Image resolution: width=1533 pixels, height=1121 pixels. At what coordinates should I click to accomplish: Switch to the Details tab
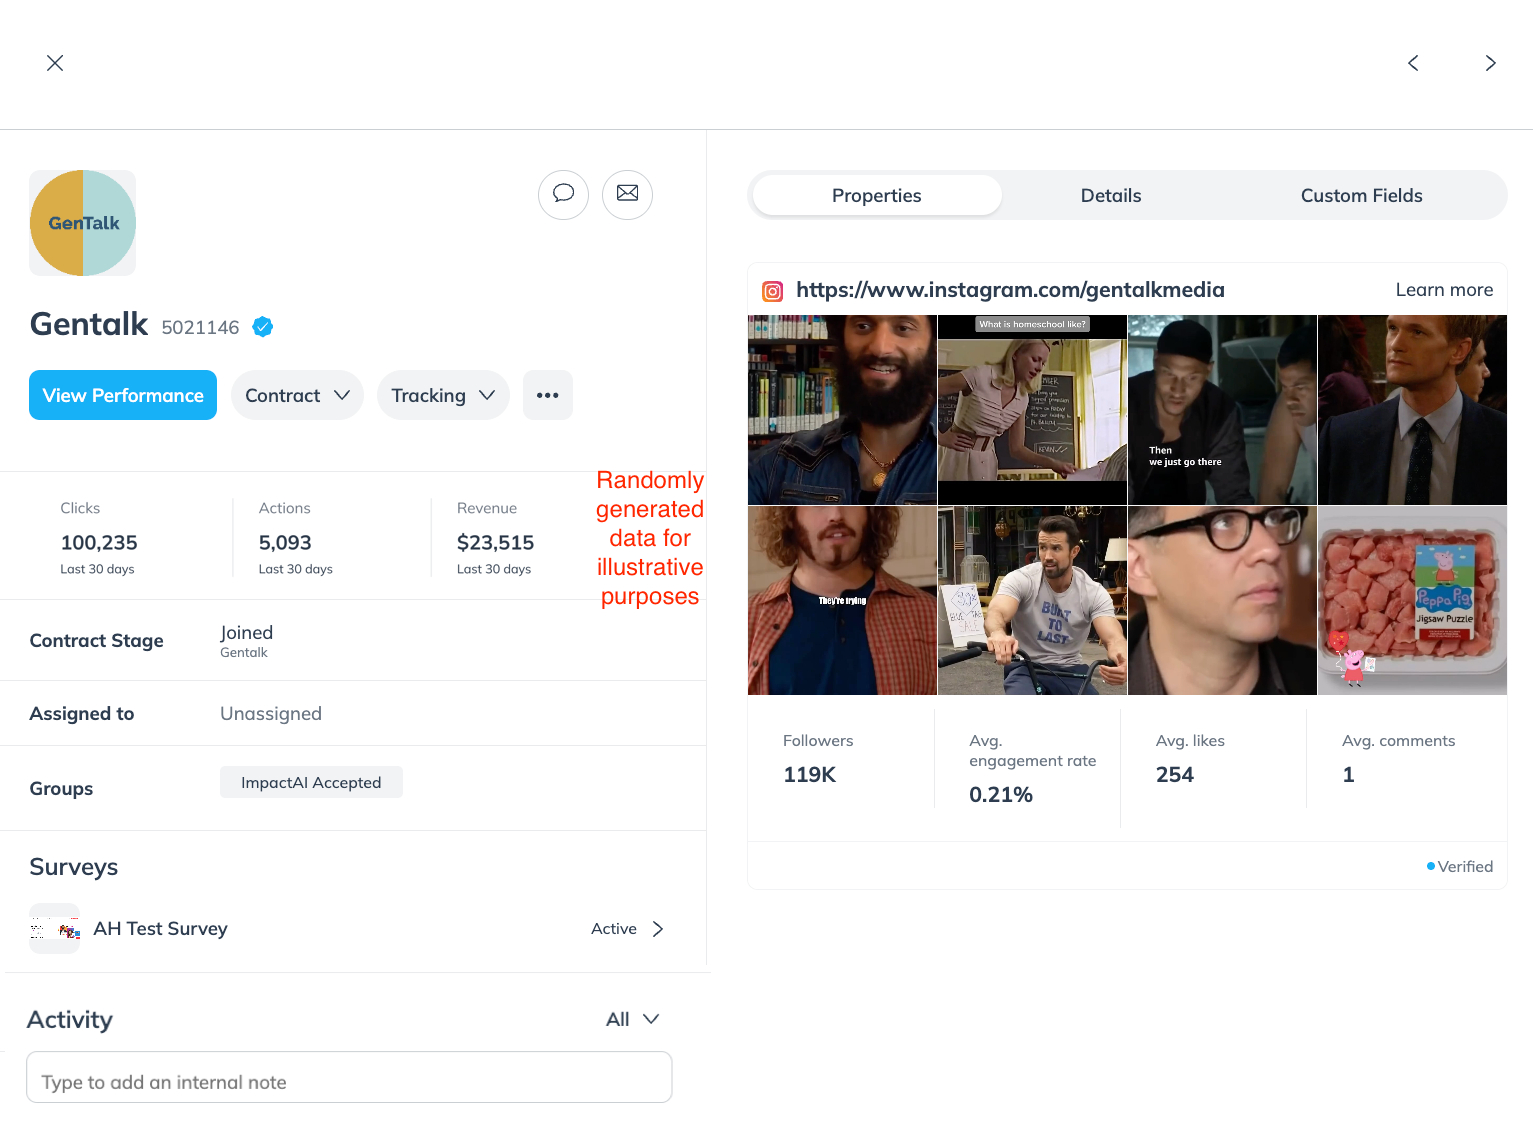click(x=1111, y=195)
